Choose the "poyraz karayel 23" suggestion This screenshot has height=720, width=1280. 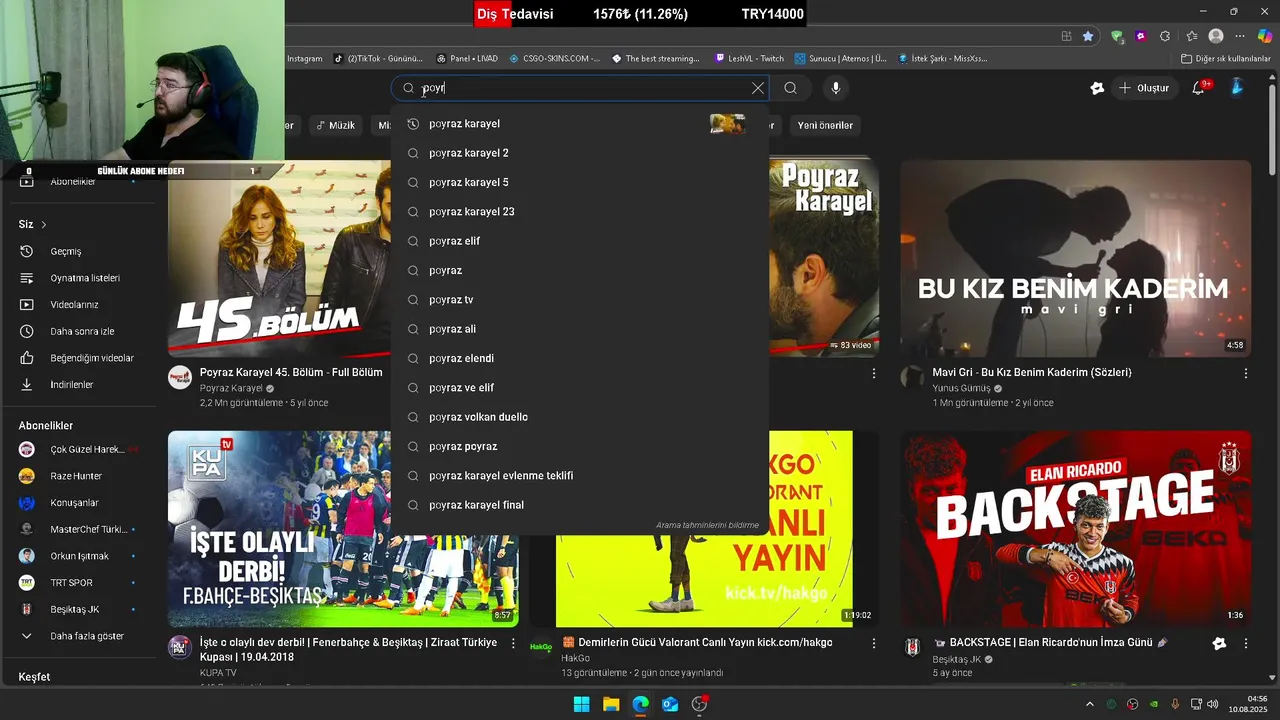click(580, 212)
